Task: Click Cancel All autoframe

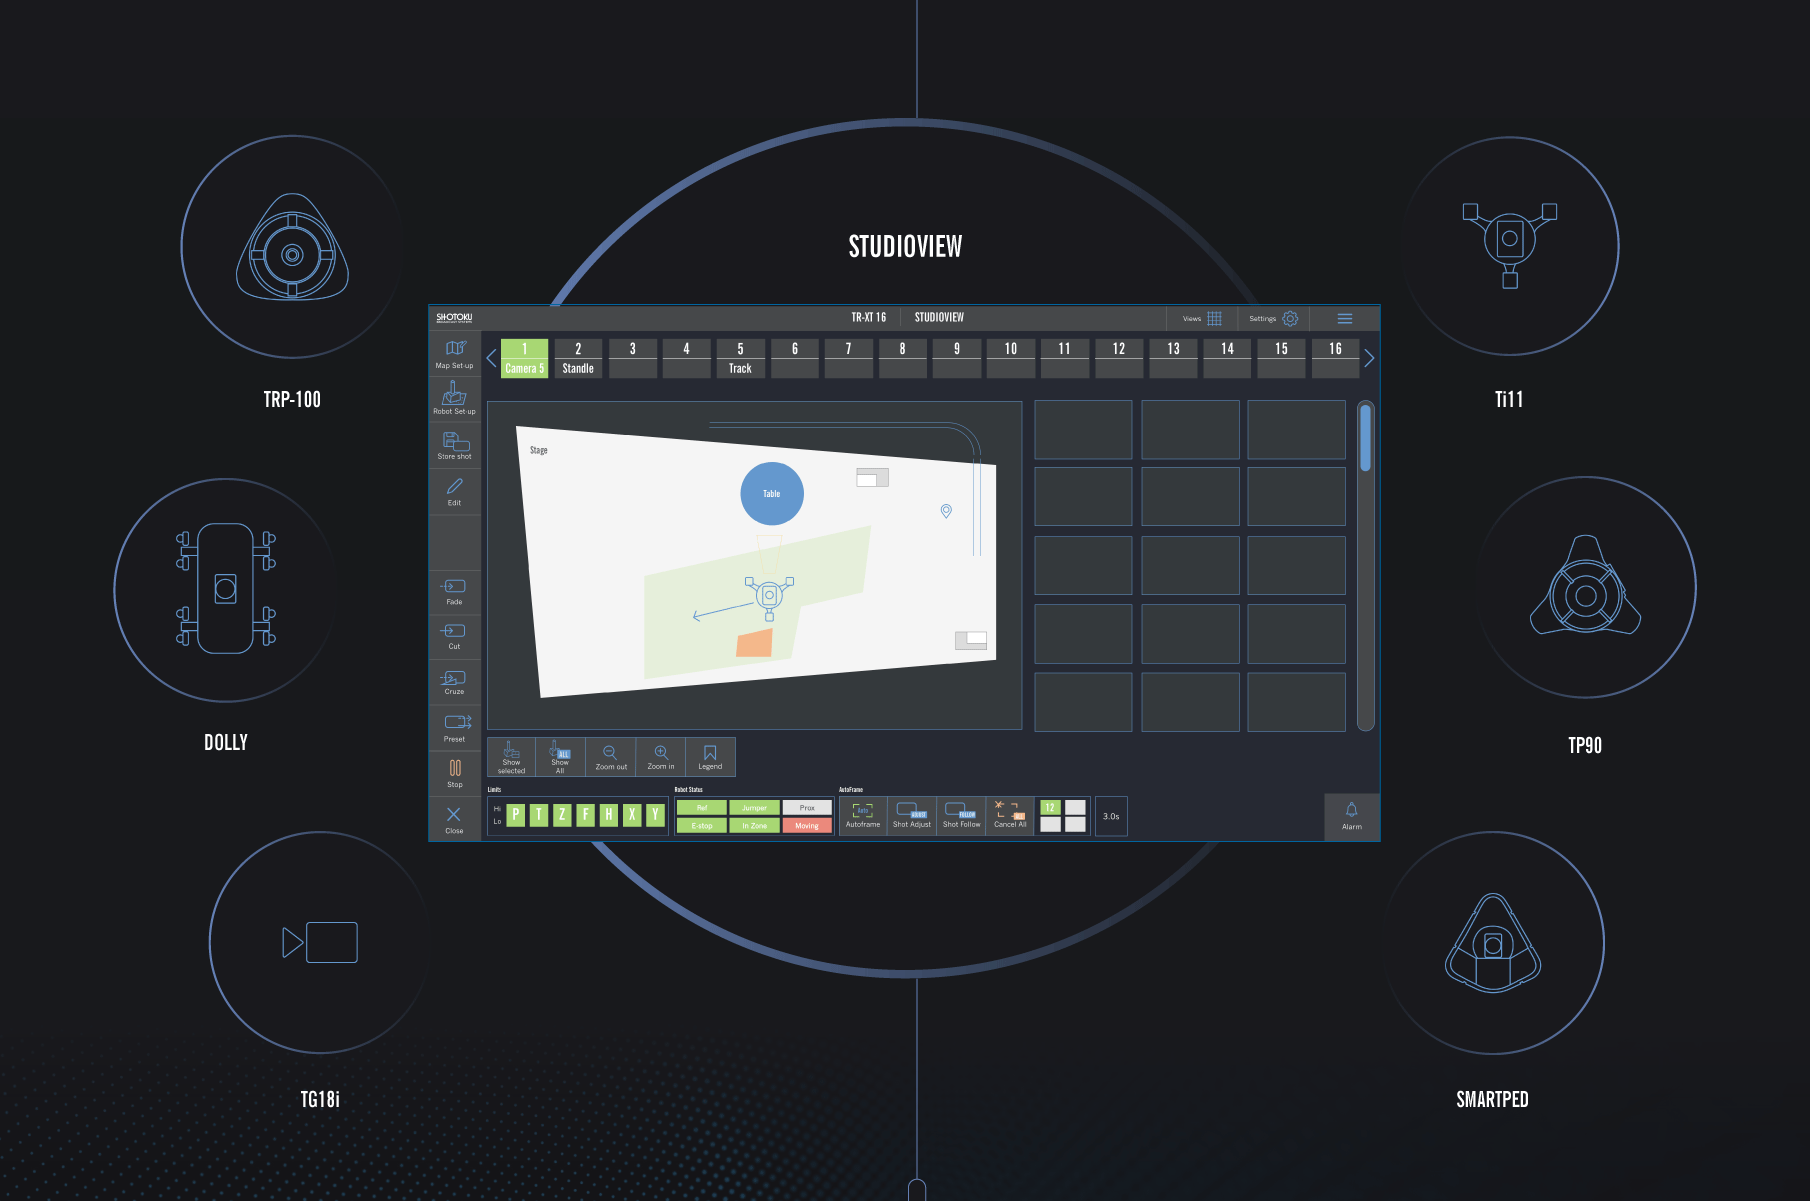Action: 1010,815
